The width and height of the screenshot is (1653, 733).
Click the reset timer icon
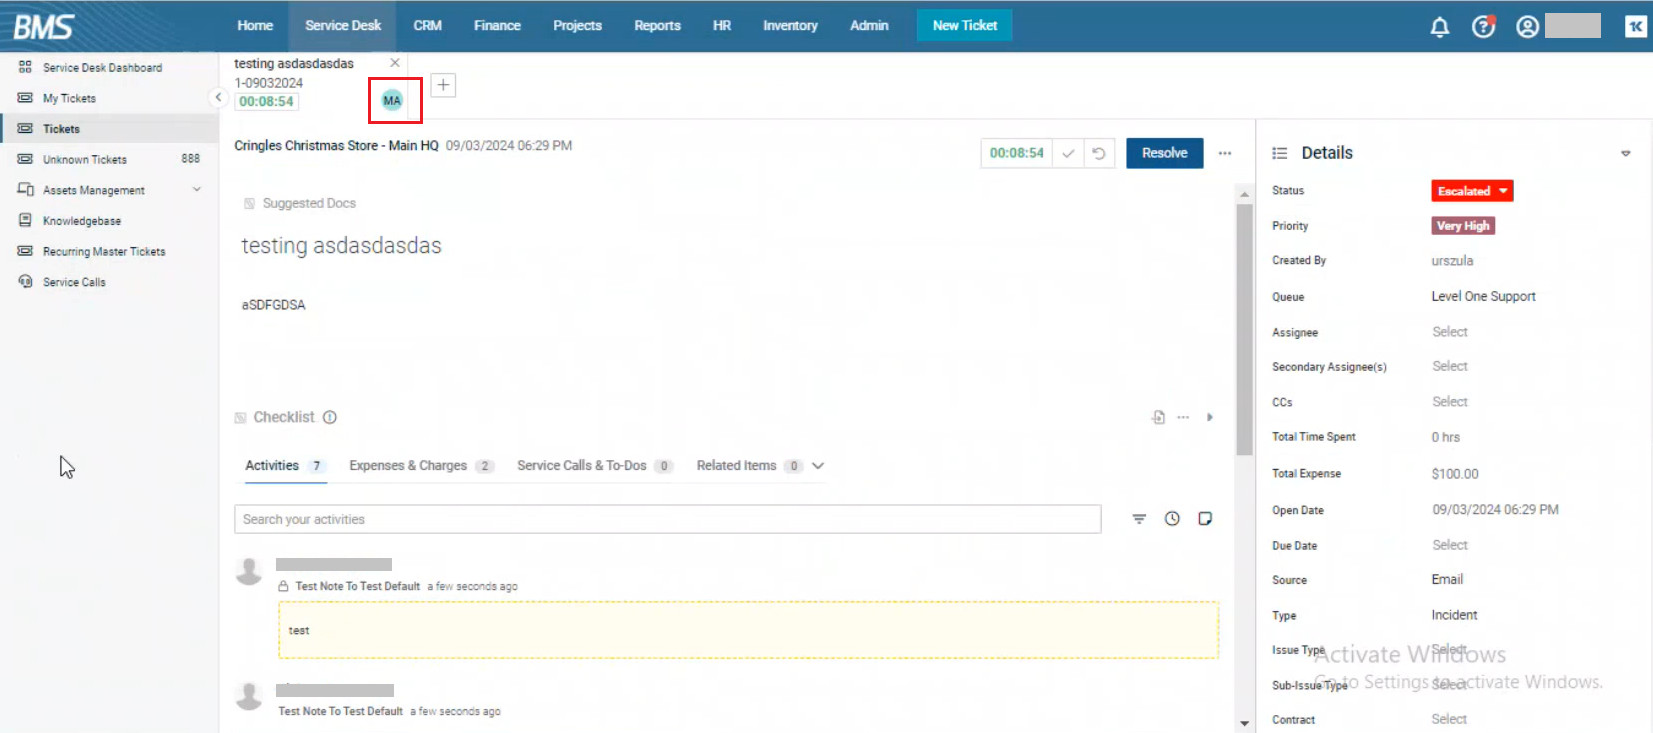click(1099, 153)
